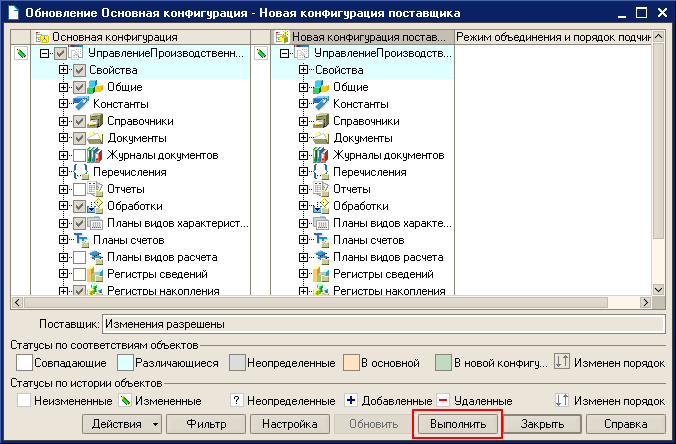Click the Константы icon in left tree
676x444 pixels.
[x=81, y=104]
